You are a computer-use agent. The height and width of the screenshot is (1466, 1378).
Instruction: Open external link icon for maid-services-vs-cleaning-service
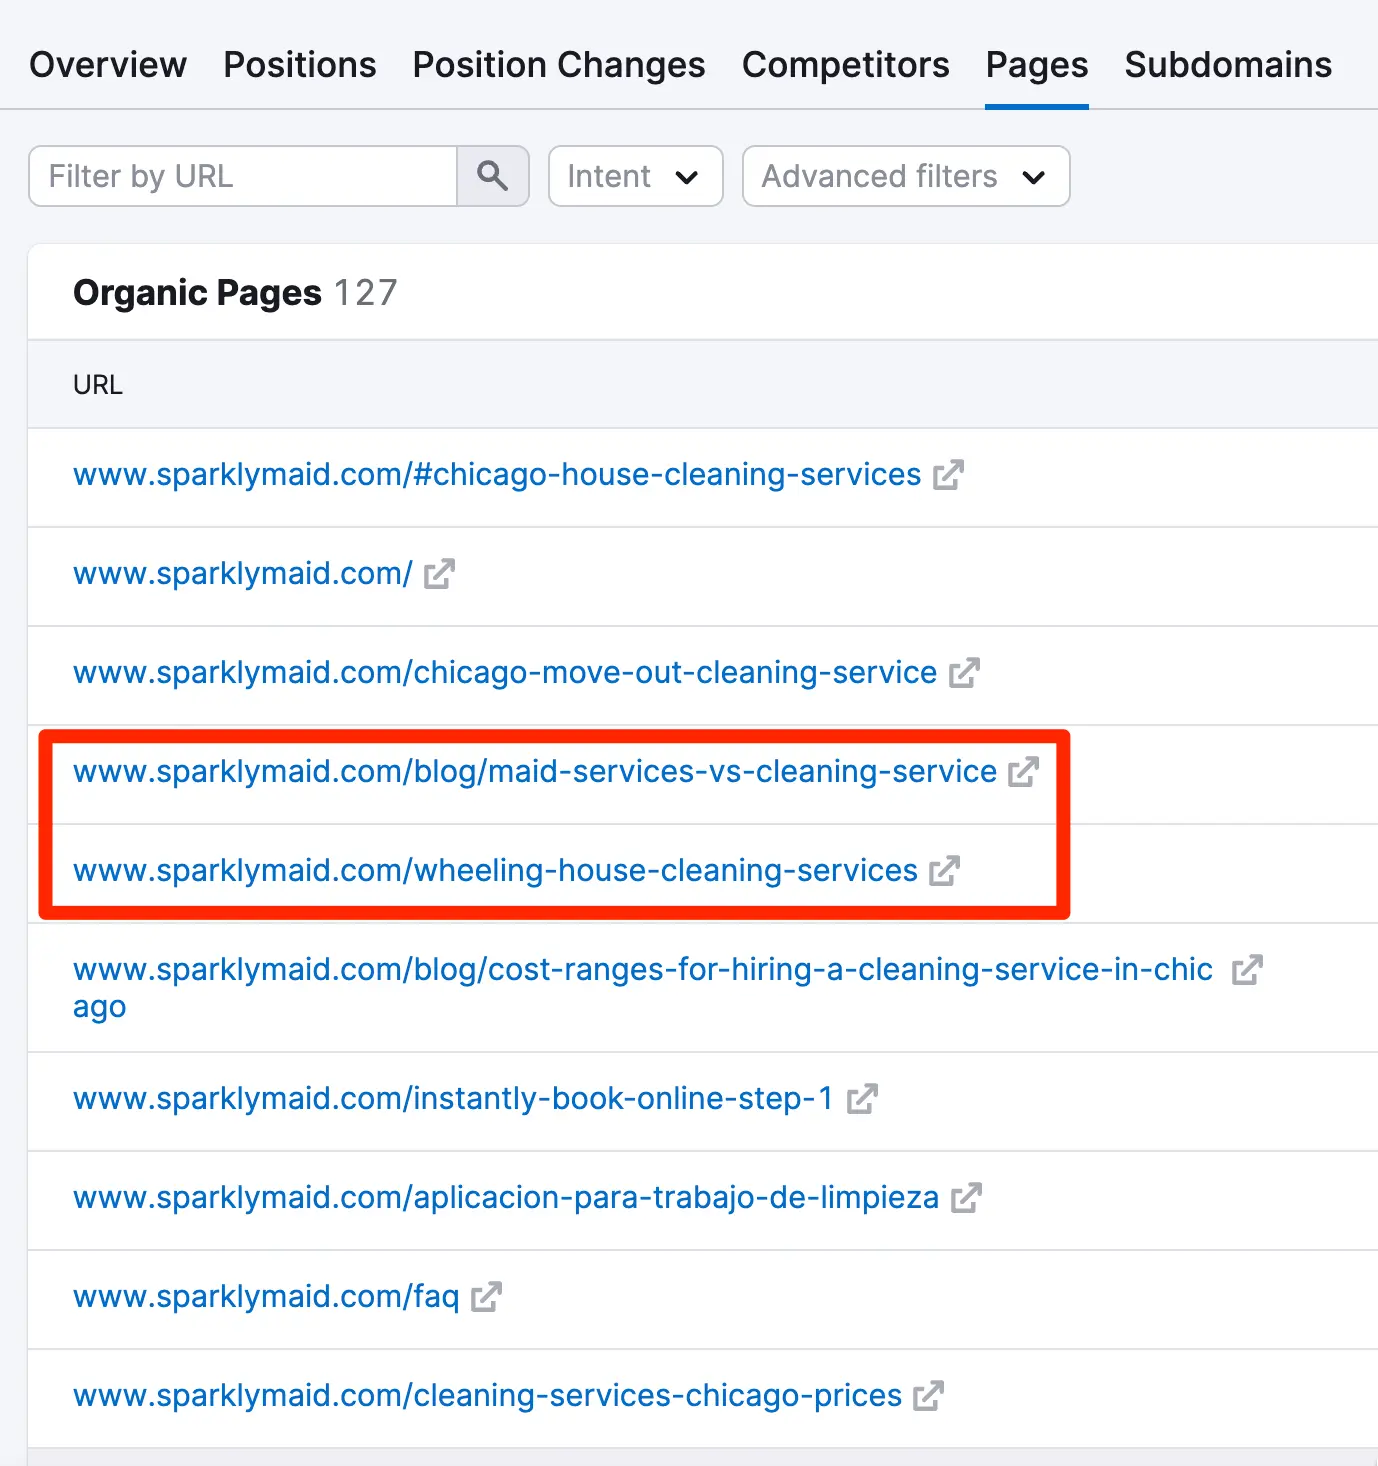coord(1023,772)
